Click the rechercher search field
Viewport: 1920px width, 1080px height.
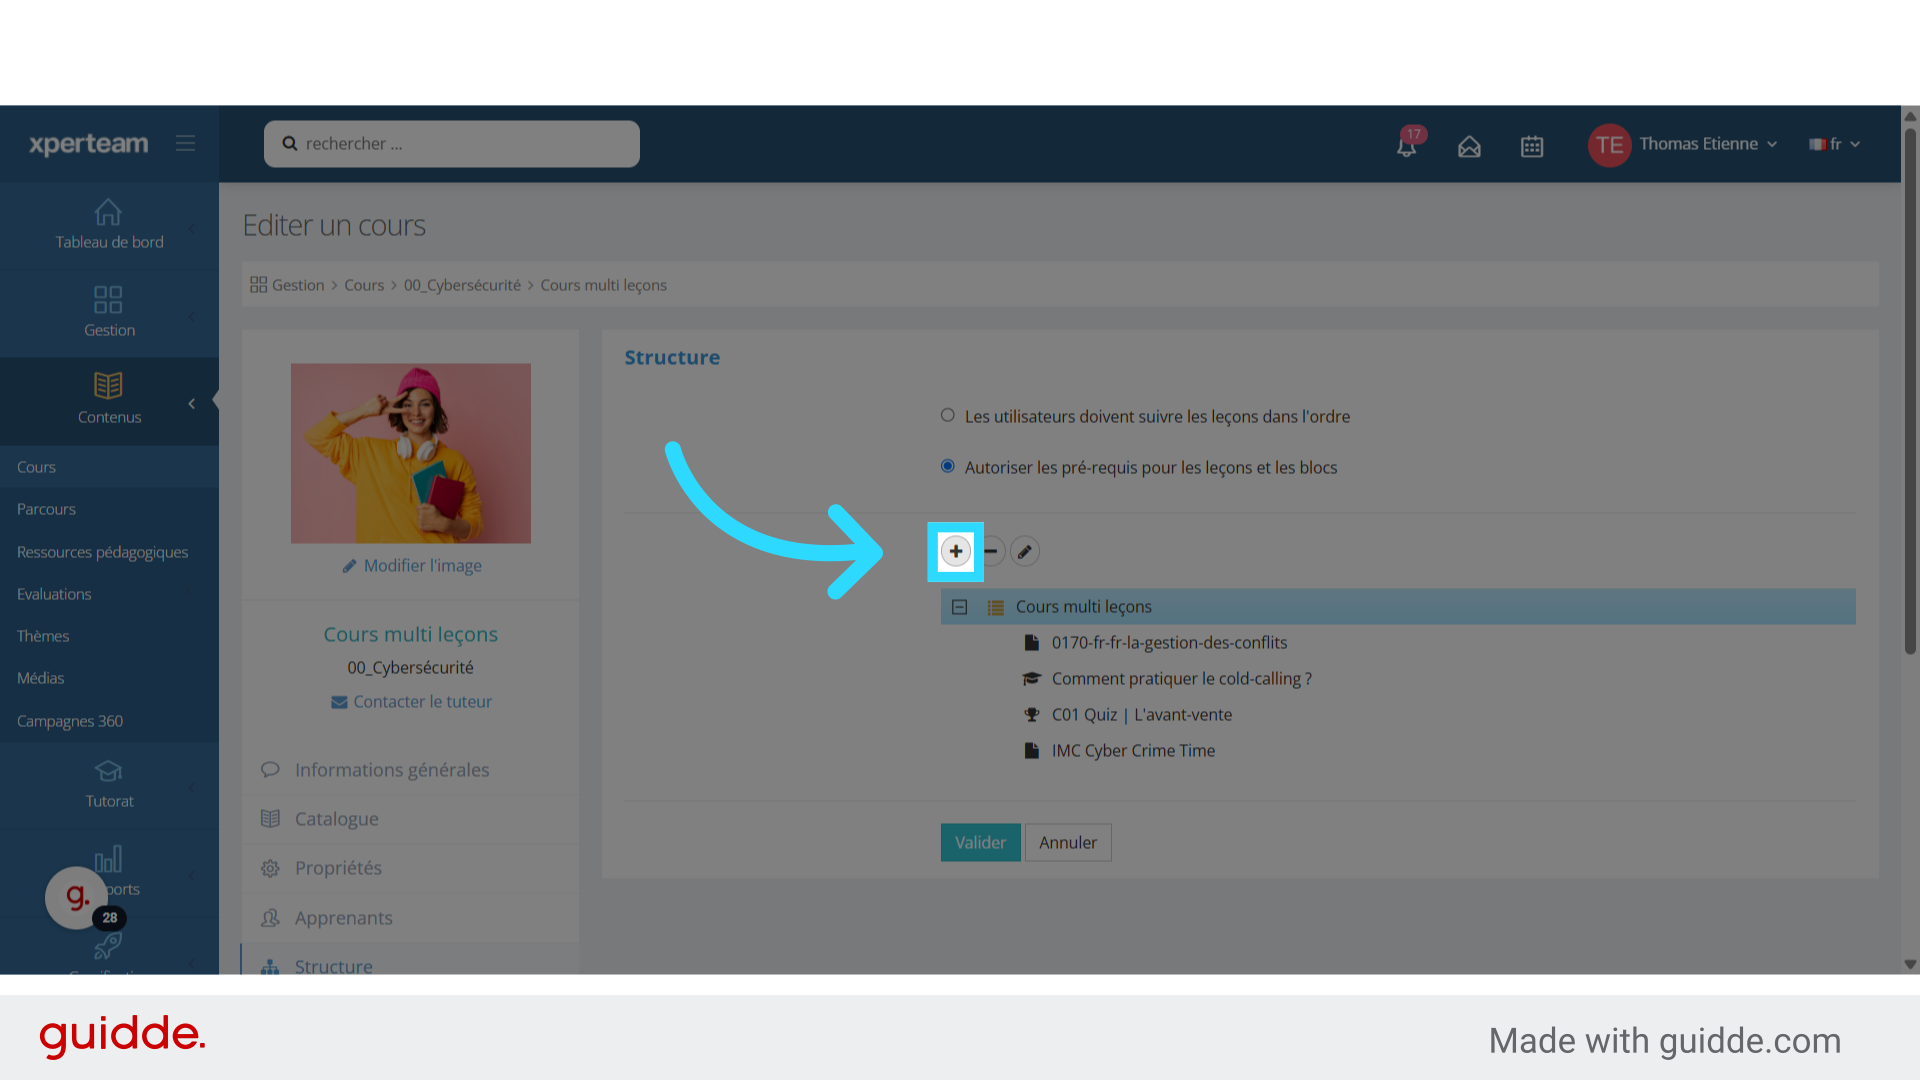(x=452, y=144)
